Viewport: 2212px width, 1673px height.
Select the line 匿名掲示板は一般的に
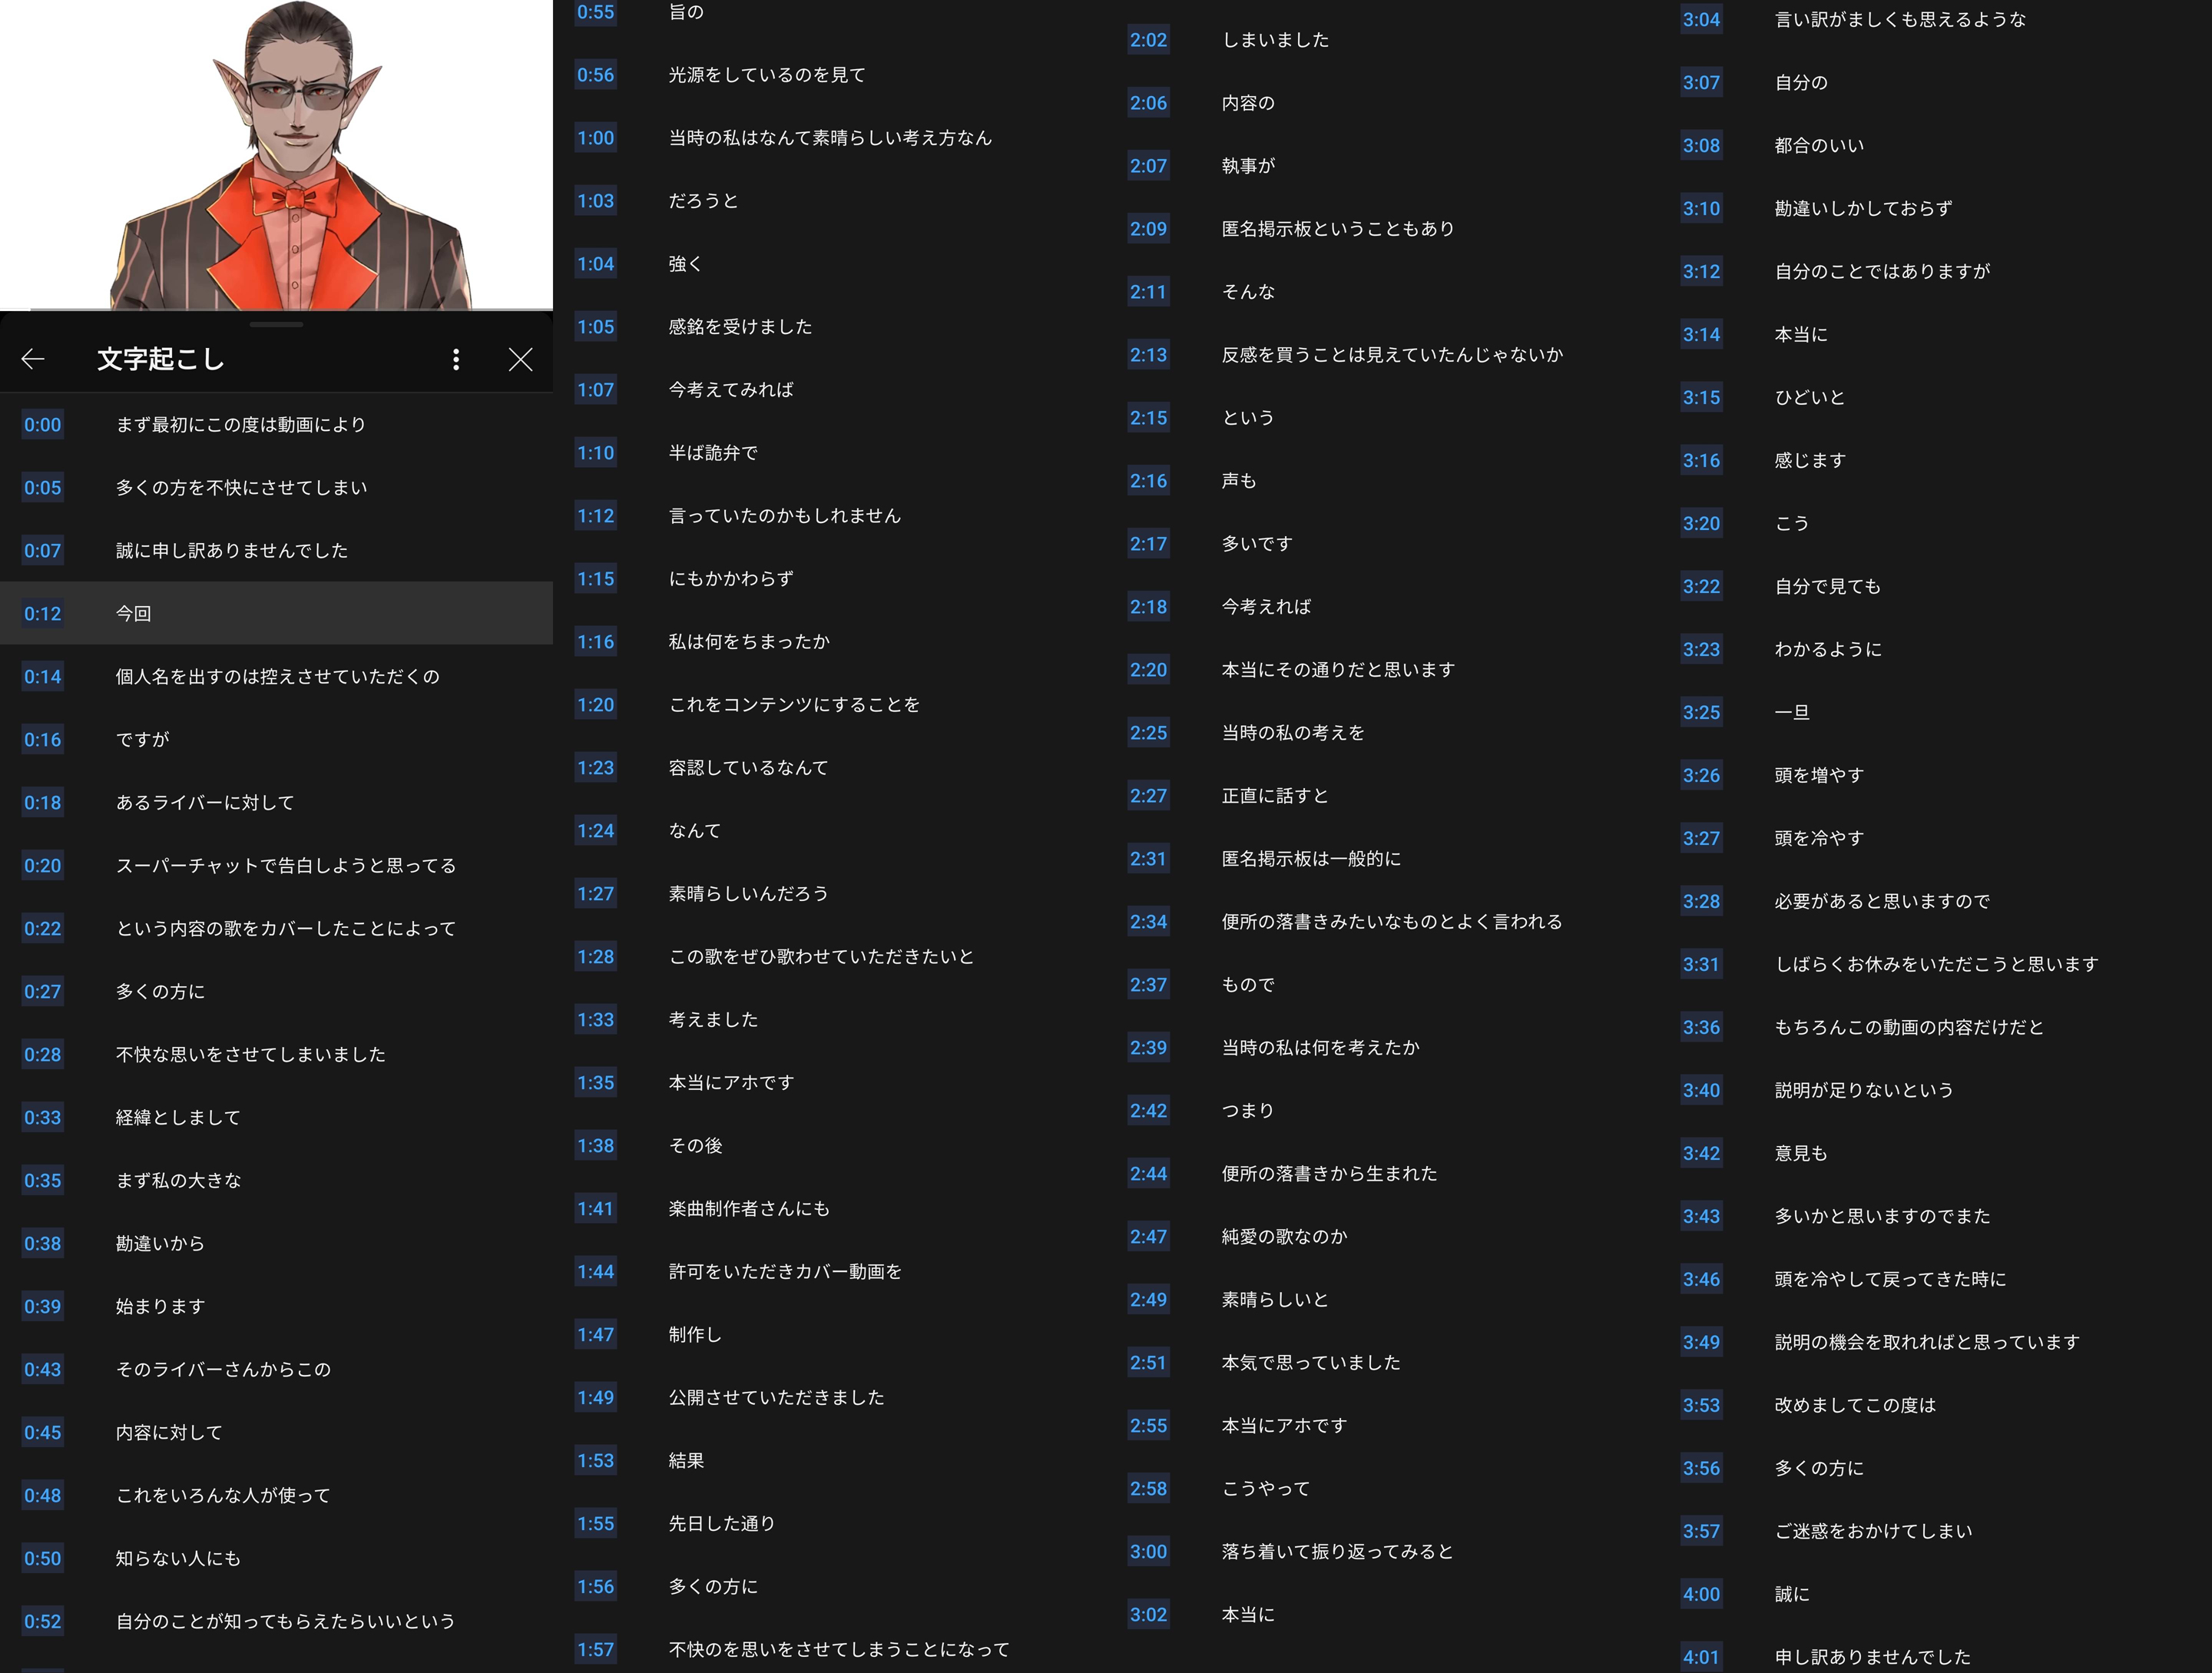[1311, 859]
